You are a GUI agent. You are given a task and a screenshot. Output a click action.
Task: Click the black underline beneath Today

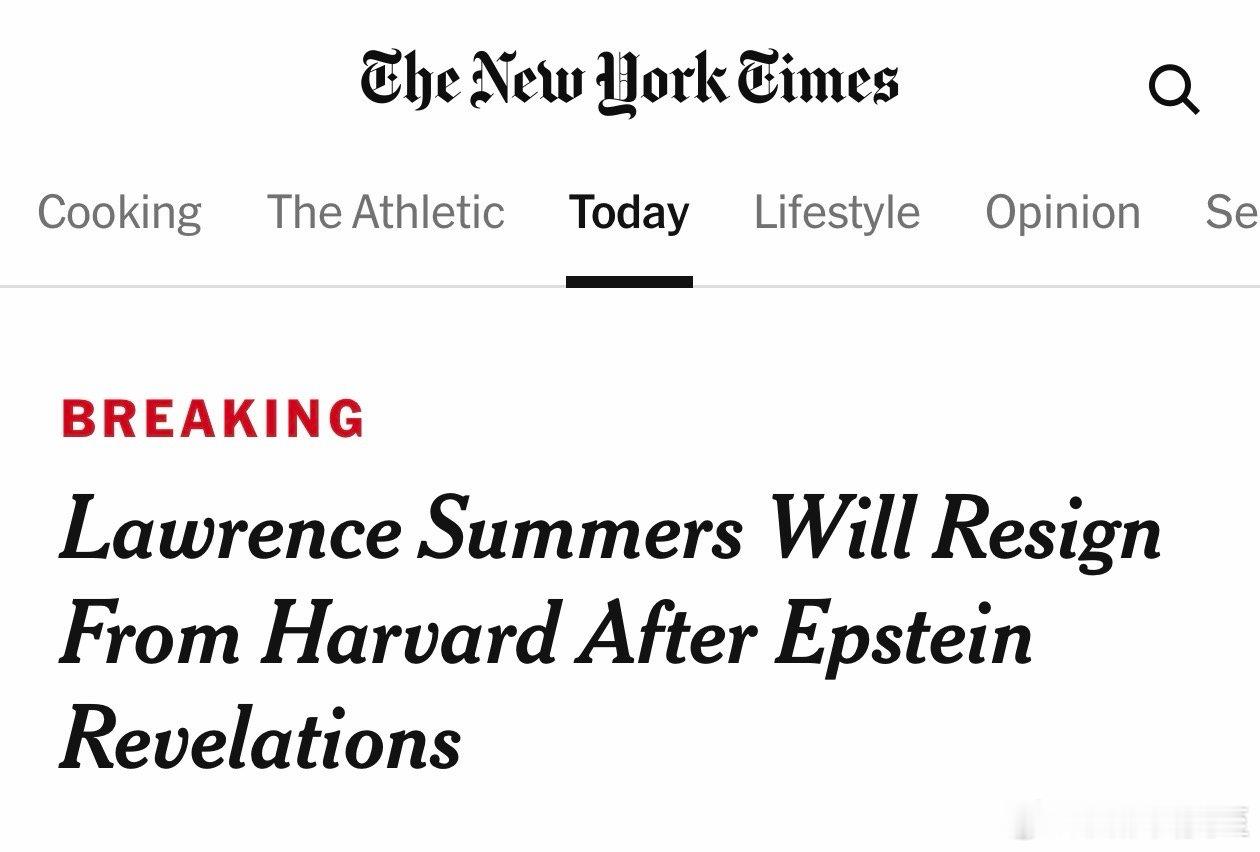(x=629, y=282)
